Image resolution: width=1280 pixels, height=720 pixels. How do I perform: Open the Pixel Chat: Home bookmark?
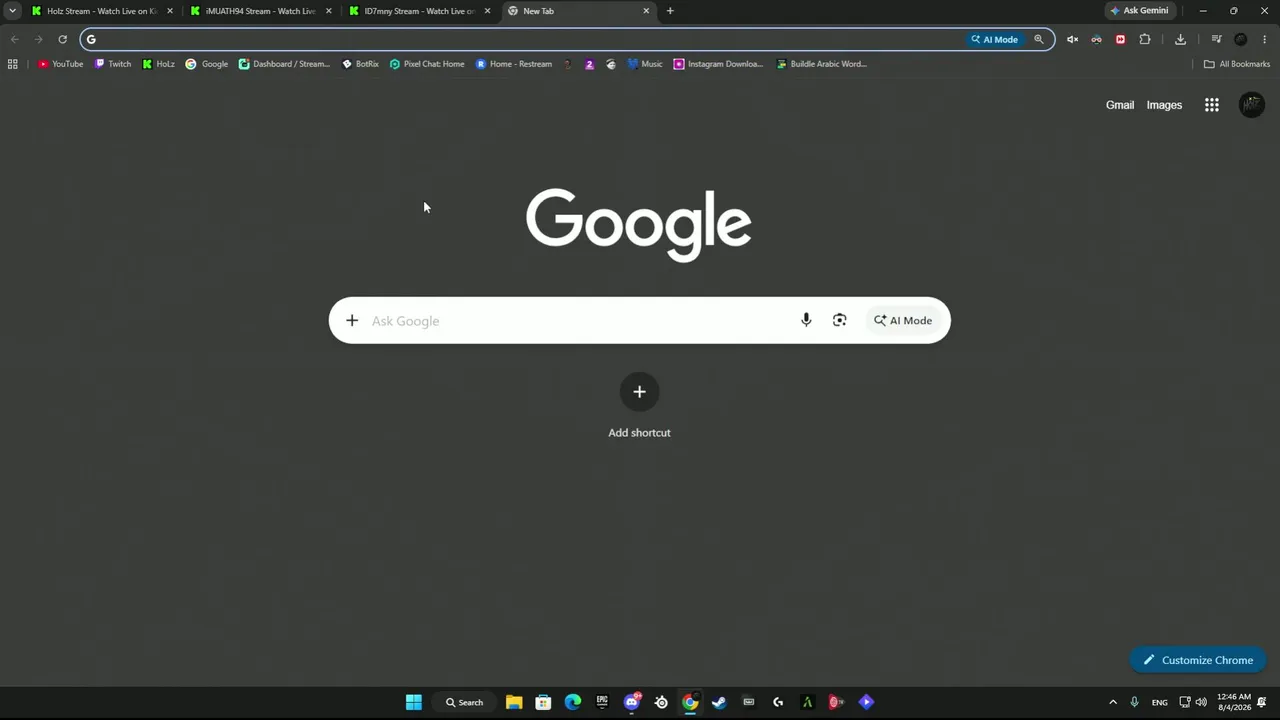coord(427,64)
